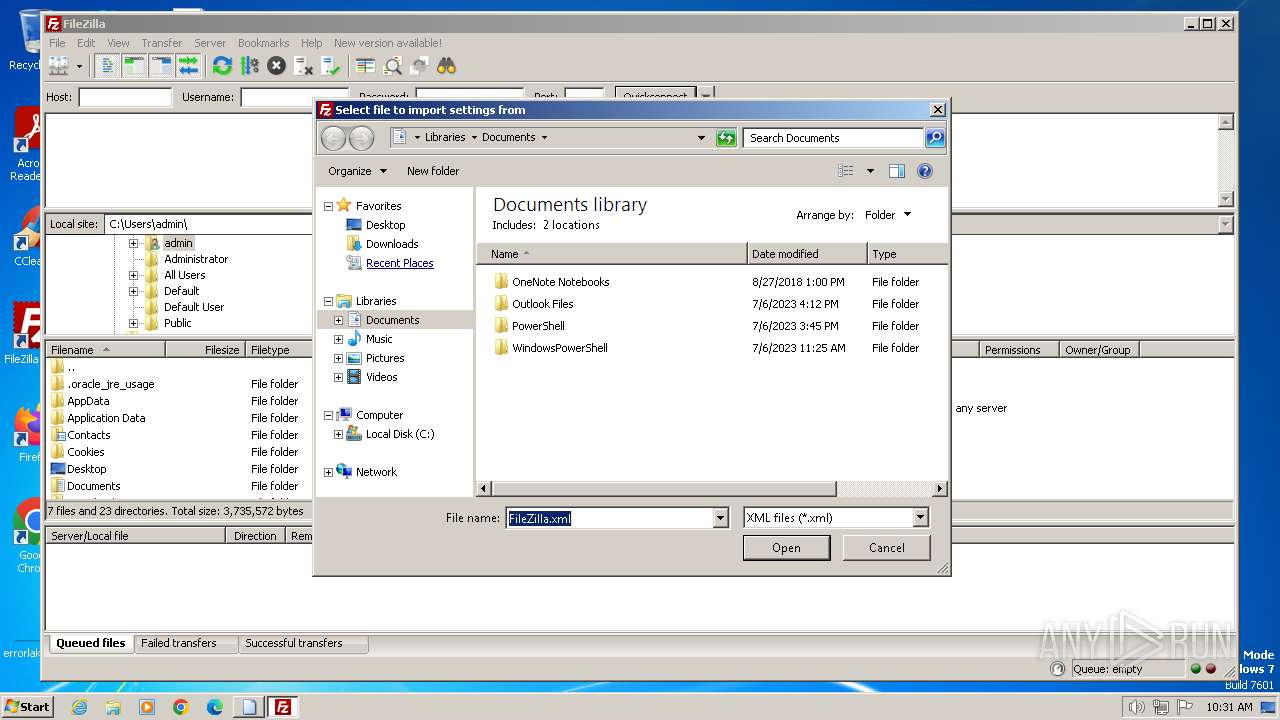This screenshot has height=720, width=1280.
Task: Toggle the preview pane icon
Action: pos(897,171)
